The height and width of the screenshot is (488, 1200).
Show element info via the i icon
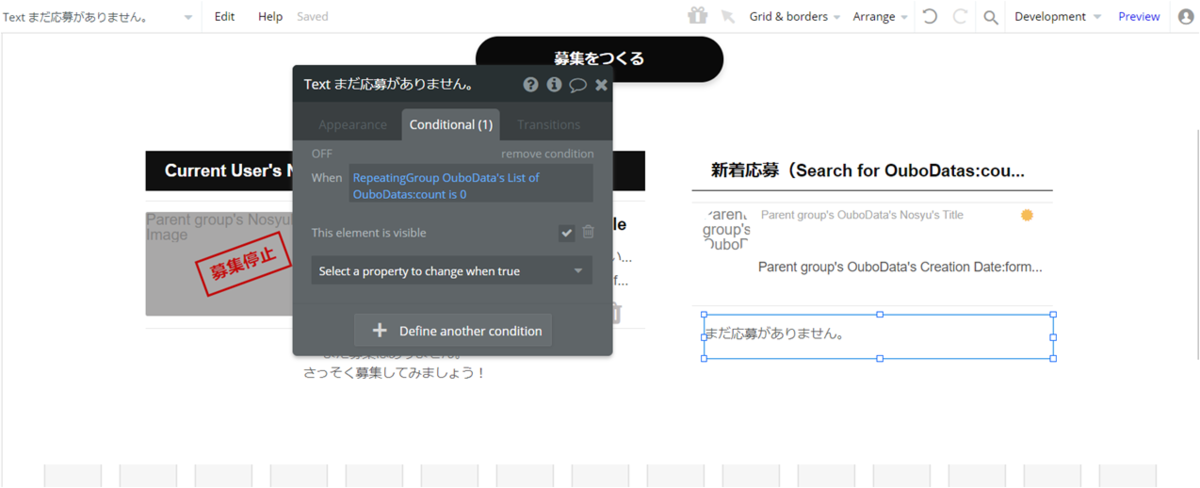pyautogui.click(x=554, y=85)
